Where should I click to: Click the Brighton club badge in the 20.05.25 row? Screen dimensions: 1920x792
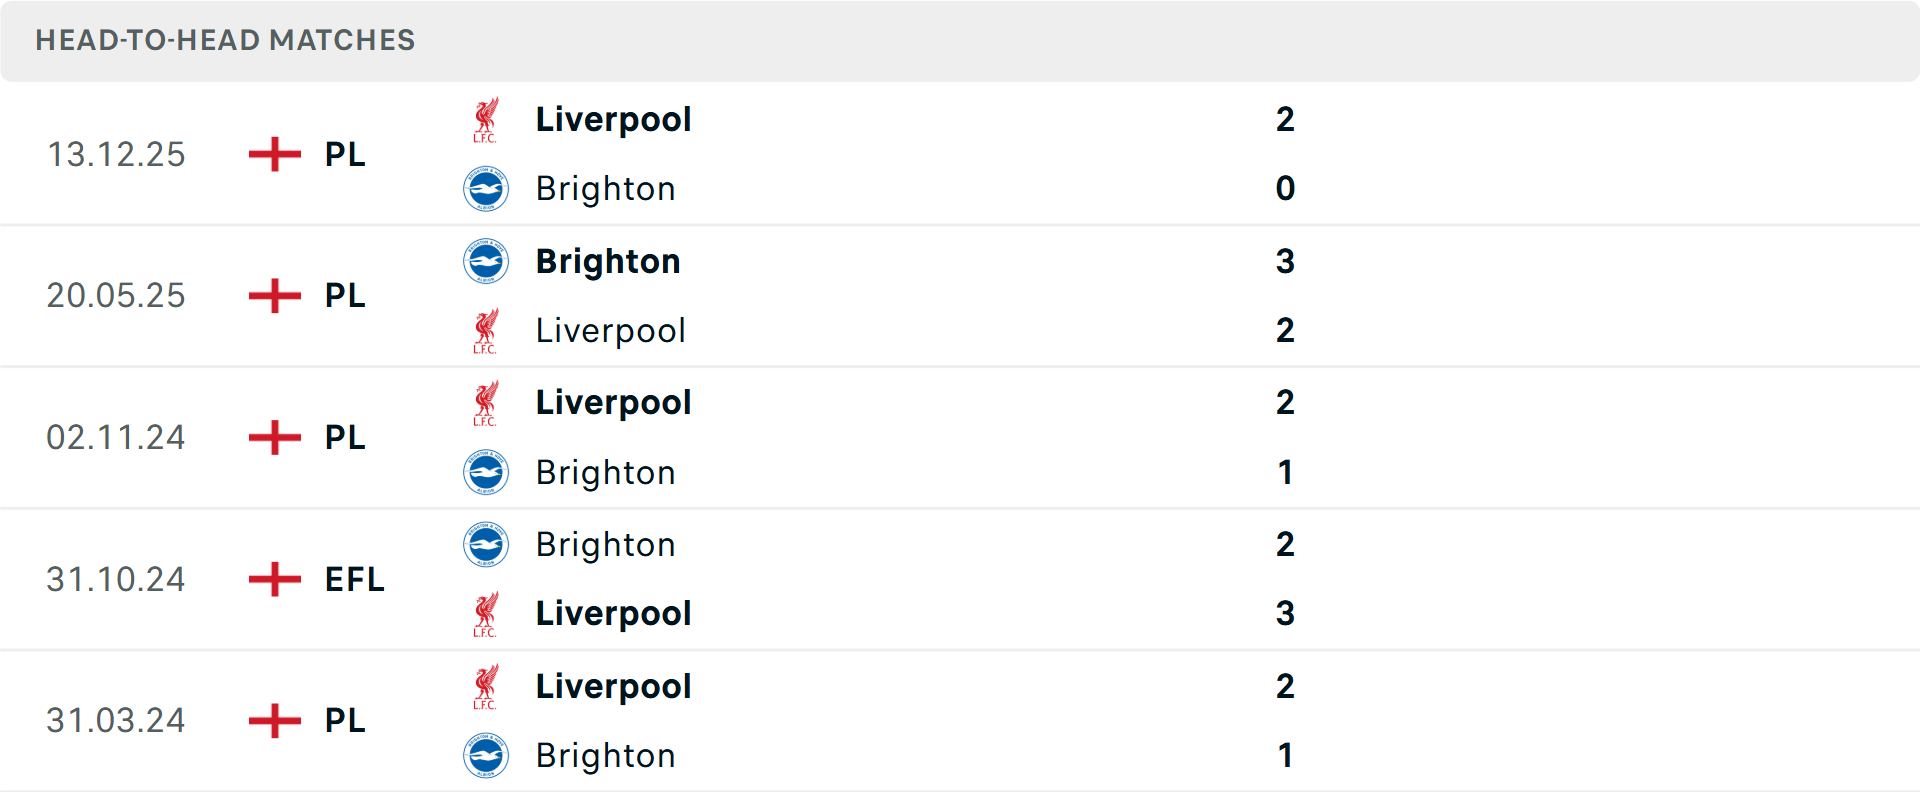[x=486, y=261]
